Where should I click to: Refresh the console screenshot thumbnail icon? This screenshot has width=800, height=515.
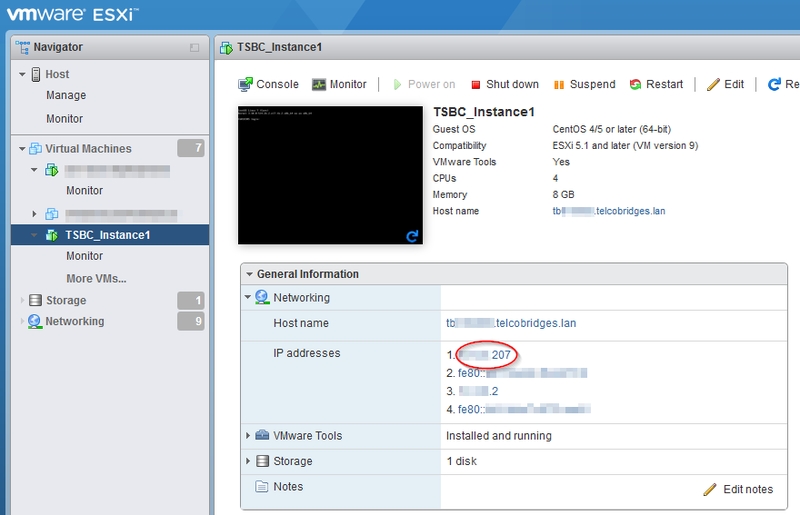[x=411, y=236]
